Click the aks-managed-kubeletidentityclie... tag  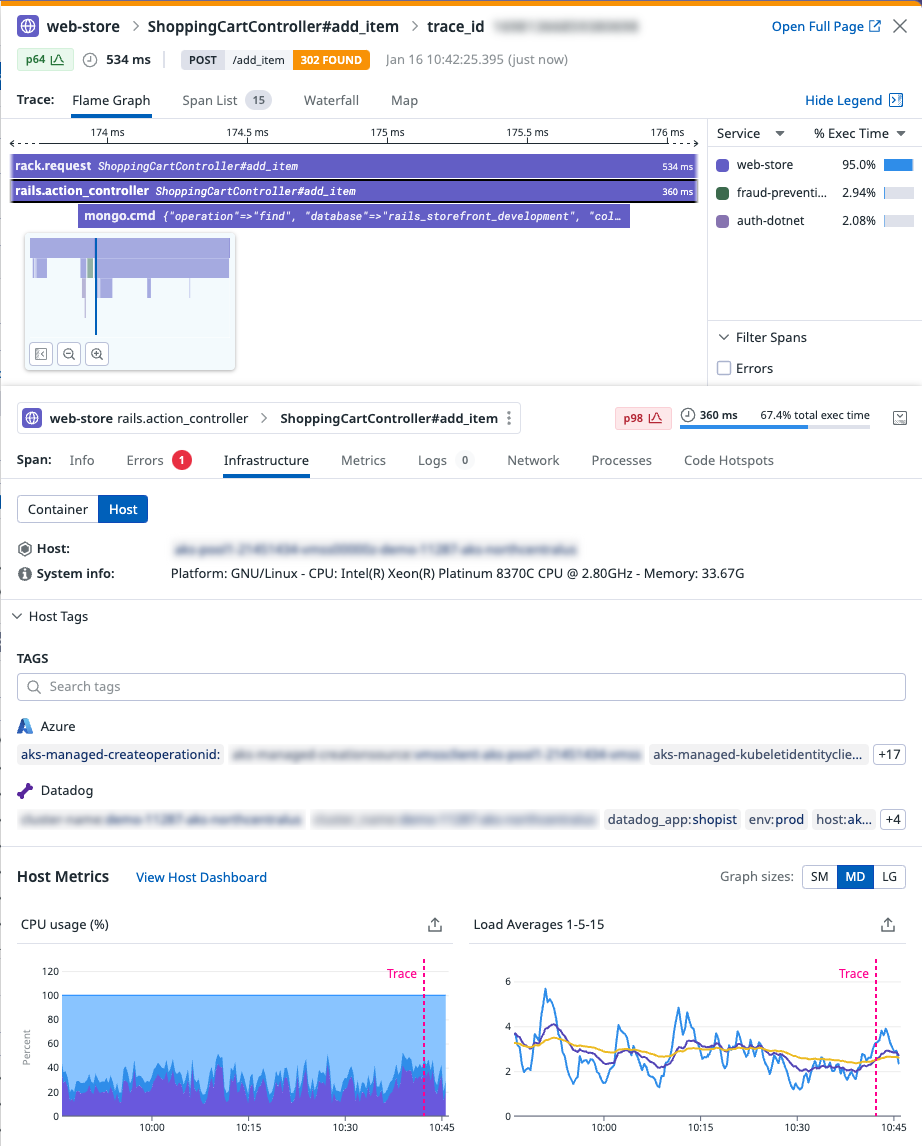pos(758,754)
